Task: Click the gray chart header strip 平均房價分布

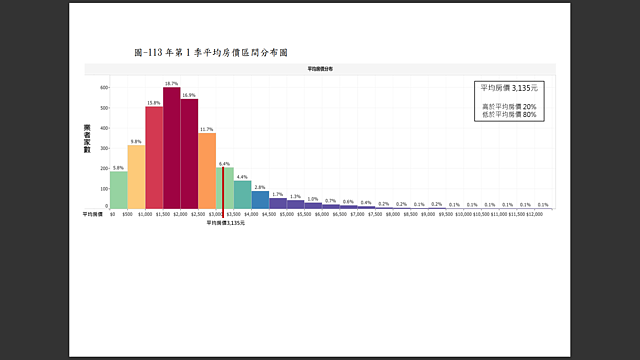Action: (320, 69)
